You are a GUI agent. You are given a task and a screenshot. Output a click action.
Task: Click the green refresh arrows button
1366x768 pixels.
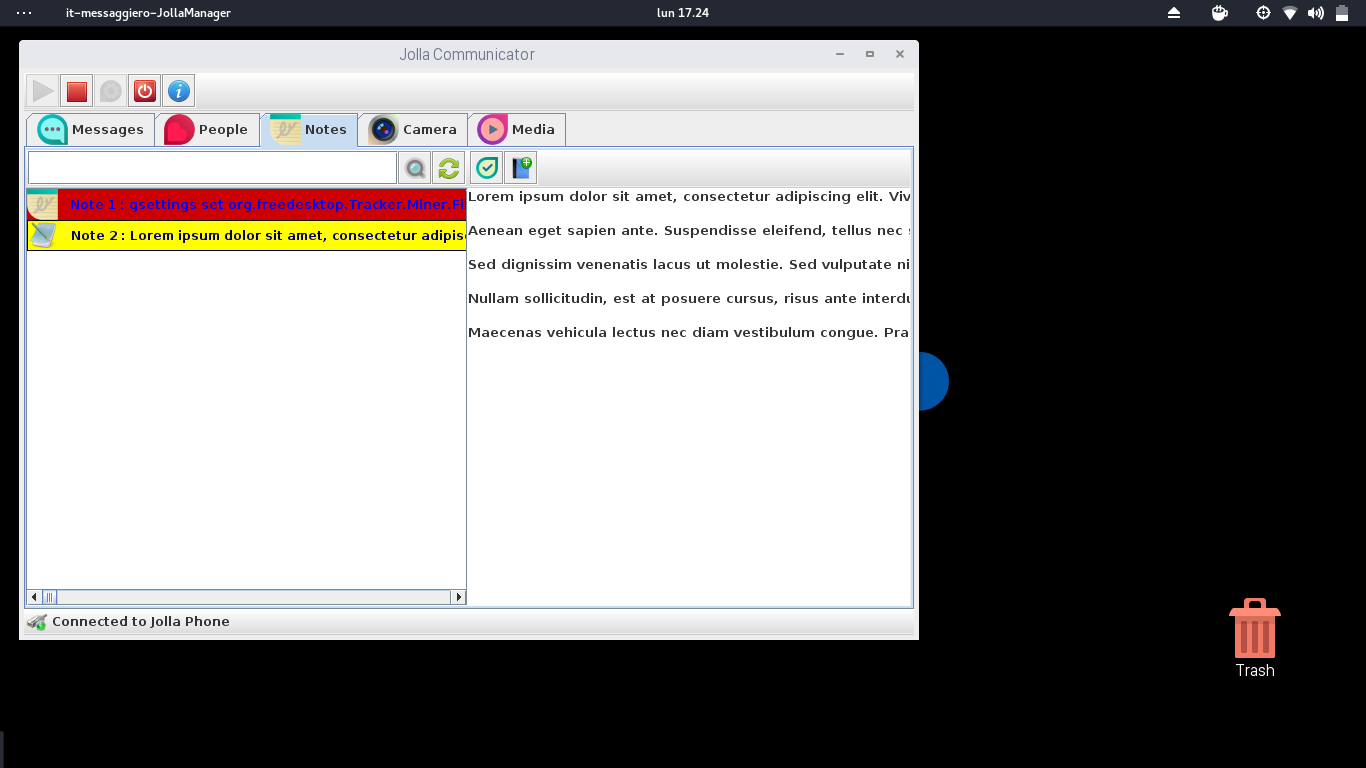tap(449, 168)
